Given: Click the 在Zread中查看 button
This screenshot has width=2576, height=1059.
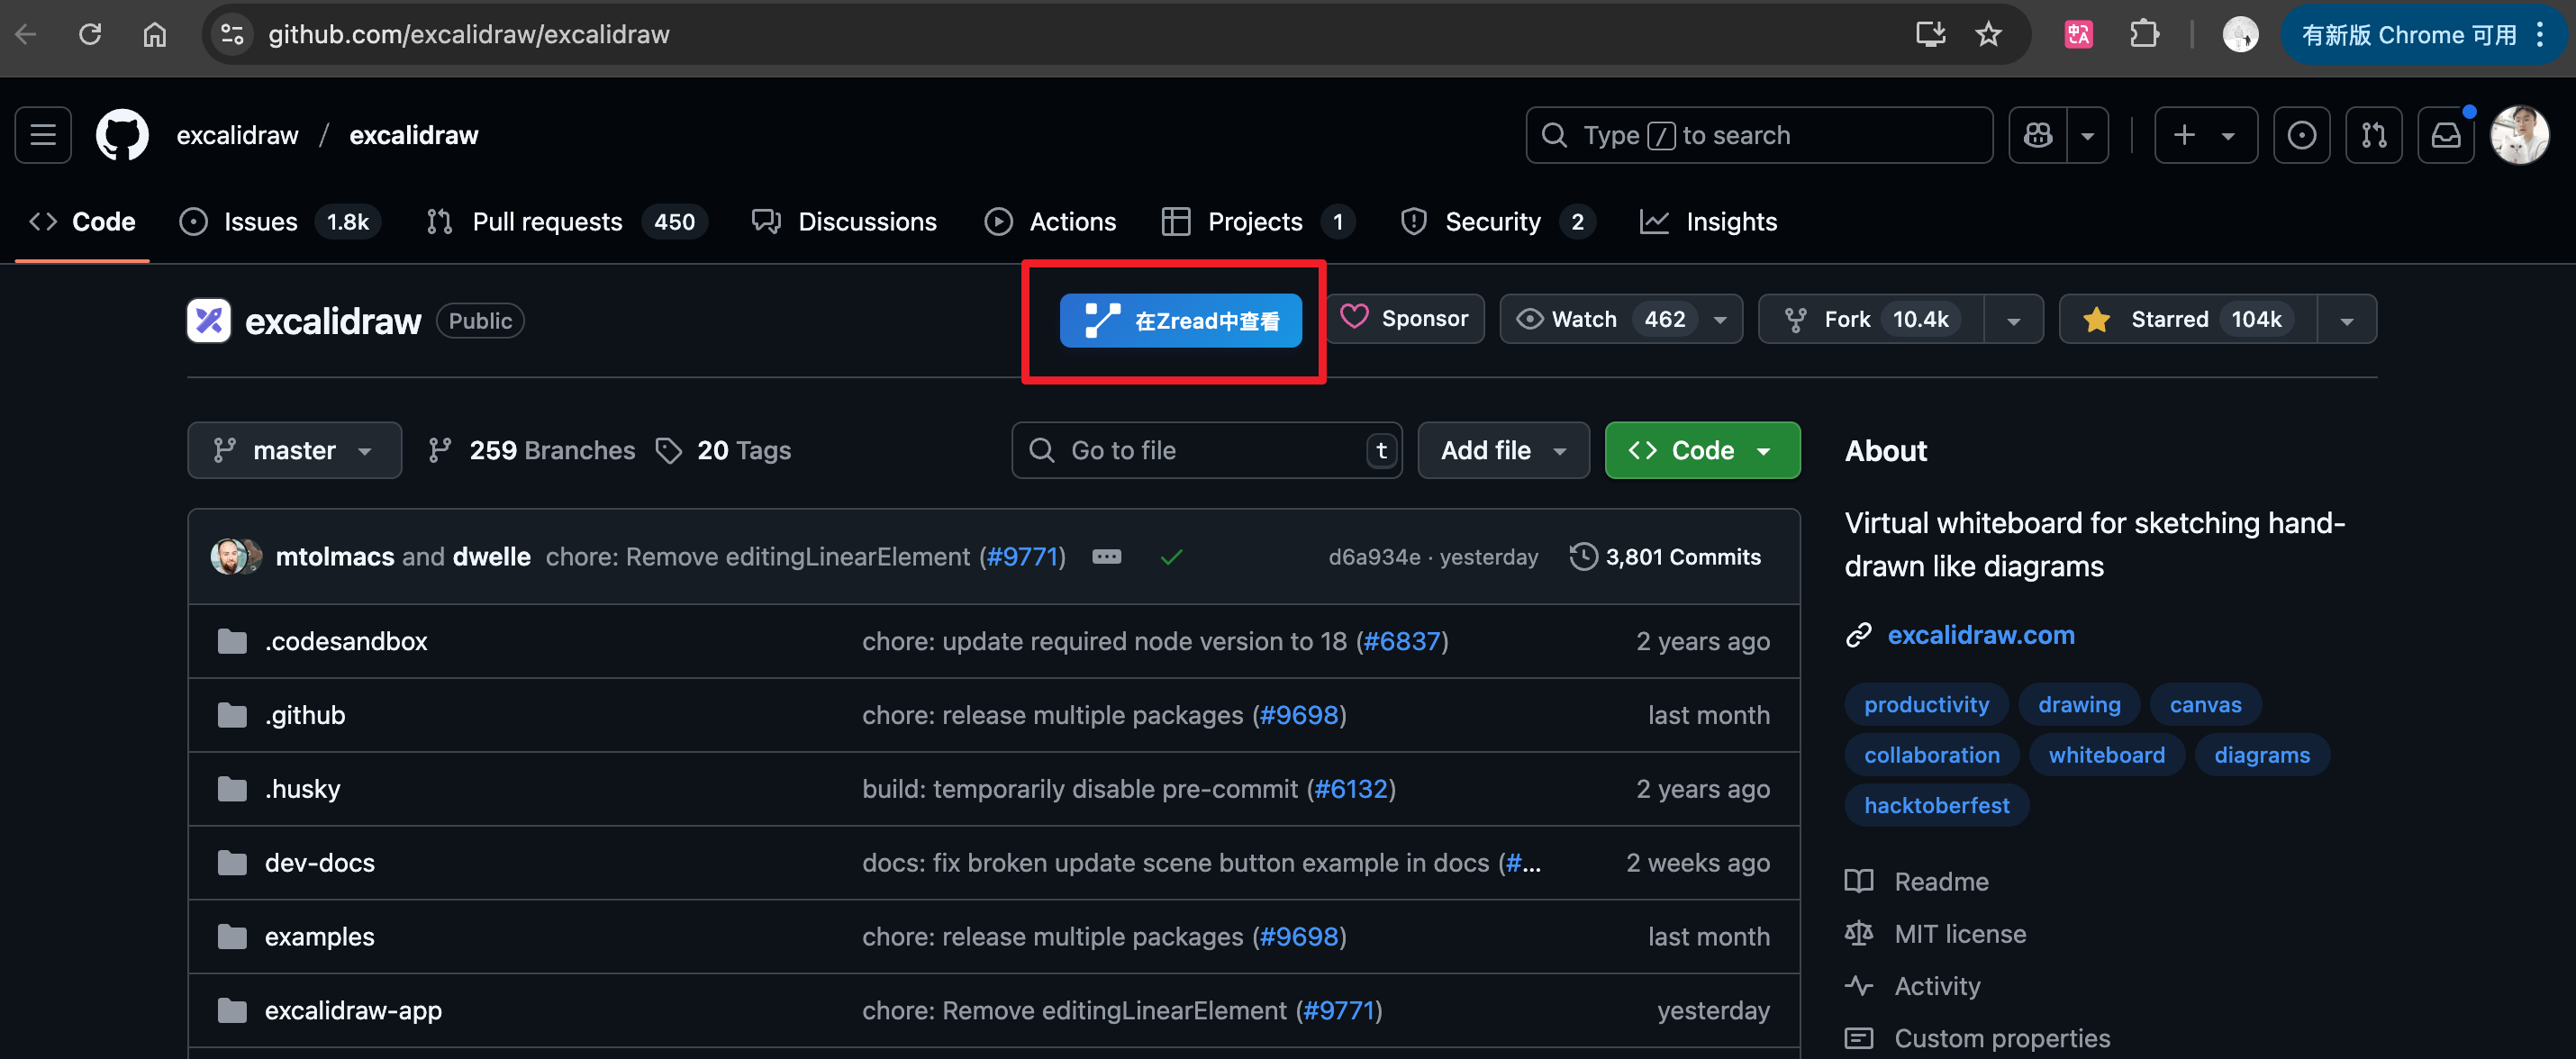Looking at the screenshot, I should pyautogui.click(x=1180, y=321).
